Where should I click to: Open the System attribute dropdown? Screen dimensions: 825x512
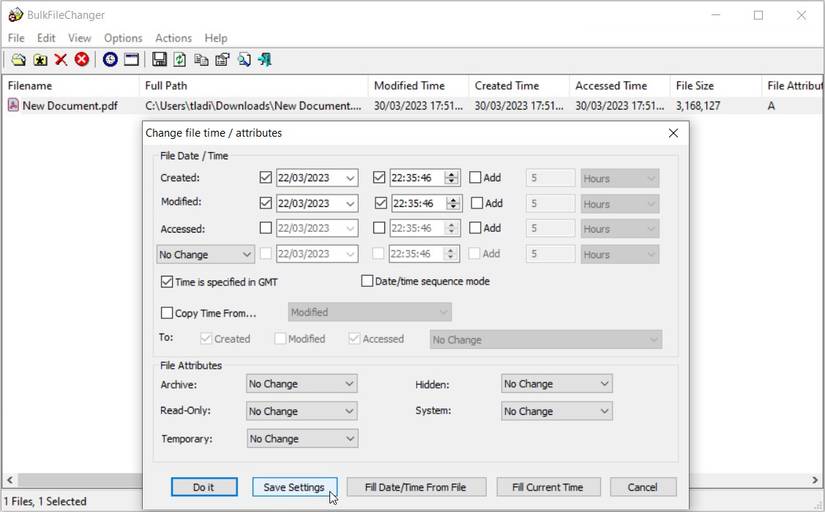point(557,411)
